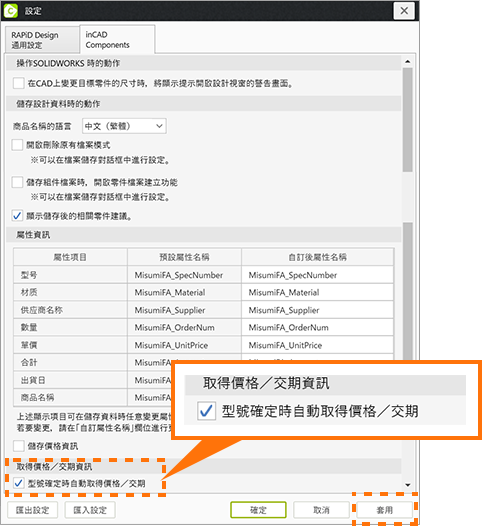The height and width of the screenshot is (526, 482).
Task: Click the 匯入設定 button
Action: point(90,510)
